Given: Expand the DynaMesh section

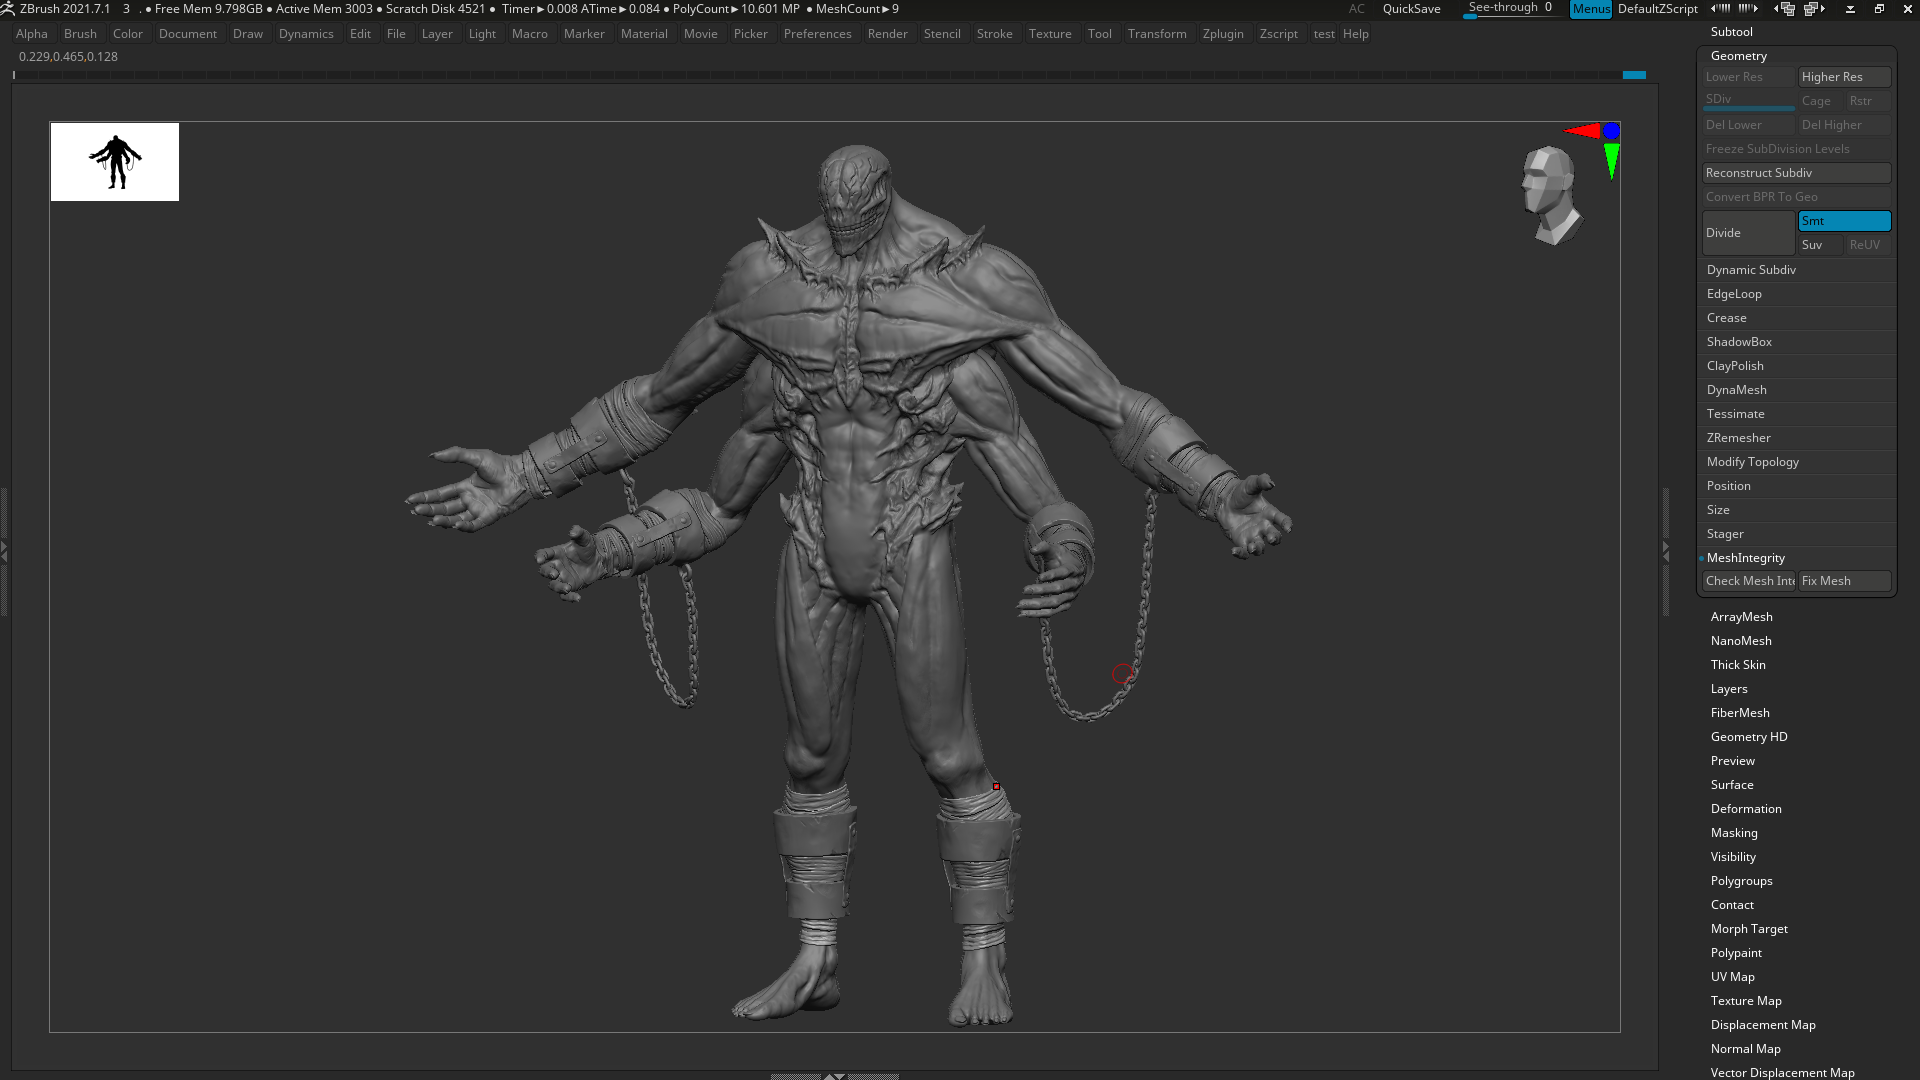Looking at the screenshot, I should click(1736, 390).
